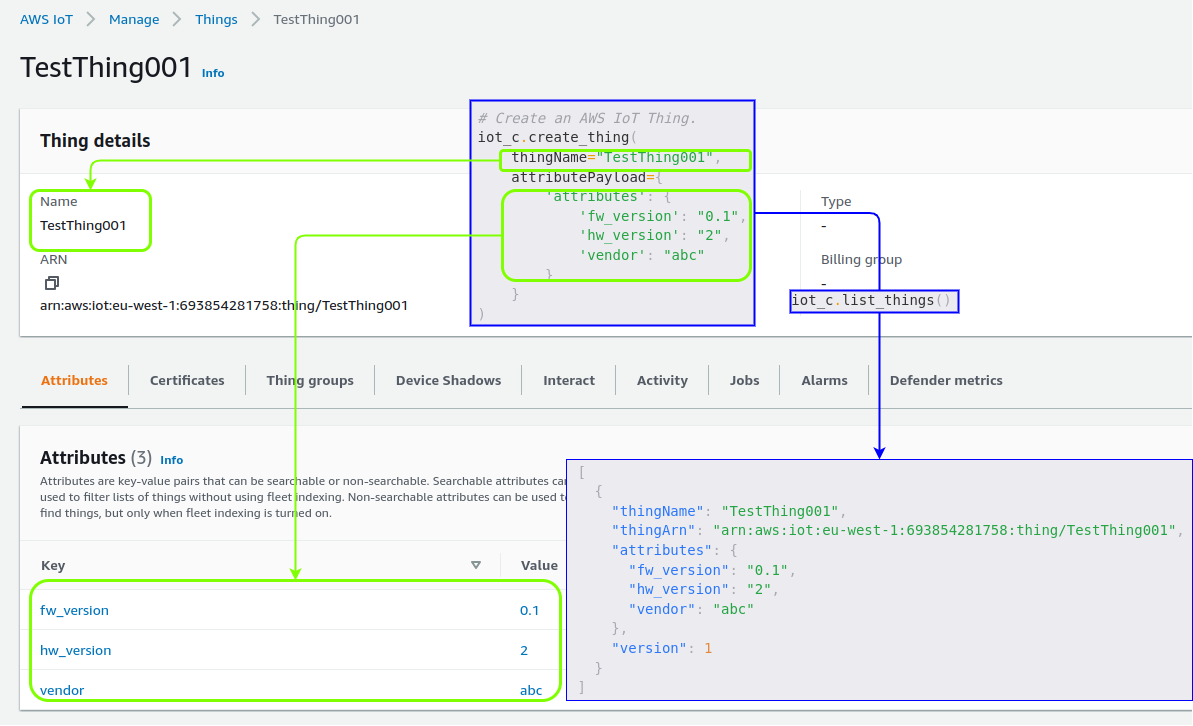Switch to the Device Shadows tab
This screenshot has height=726, width=1193.
[448, 381]
